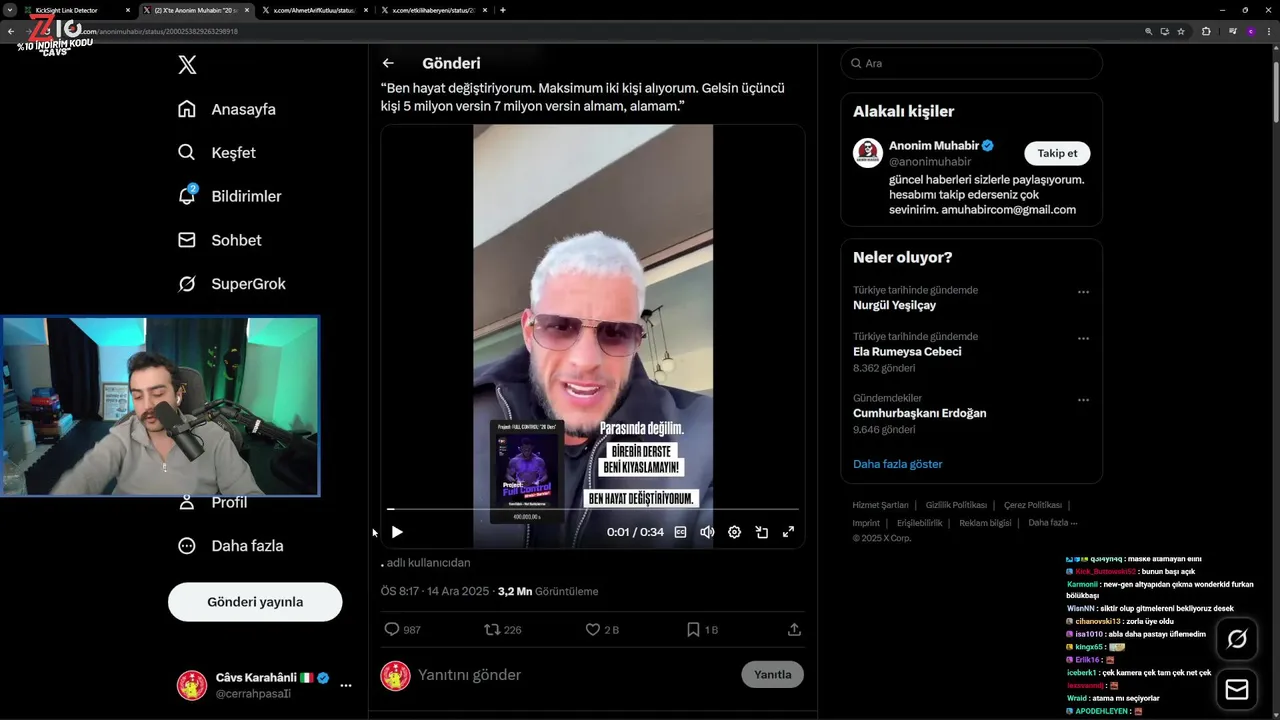Open the Grok floating button
Screen dimensions: 1280x720
coord(1237,639)
